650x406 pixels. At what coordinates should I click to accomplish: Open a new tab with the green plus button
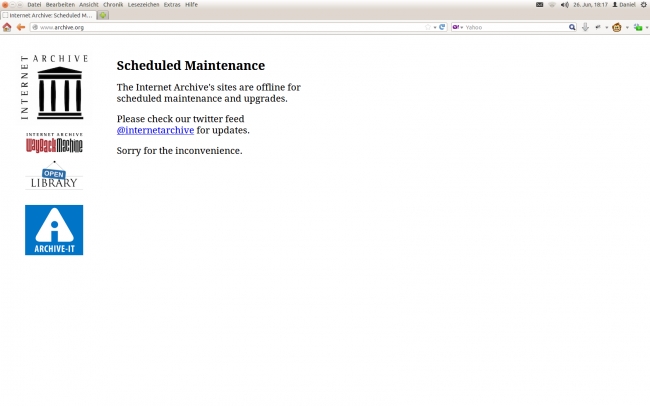pos(103,15)
